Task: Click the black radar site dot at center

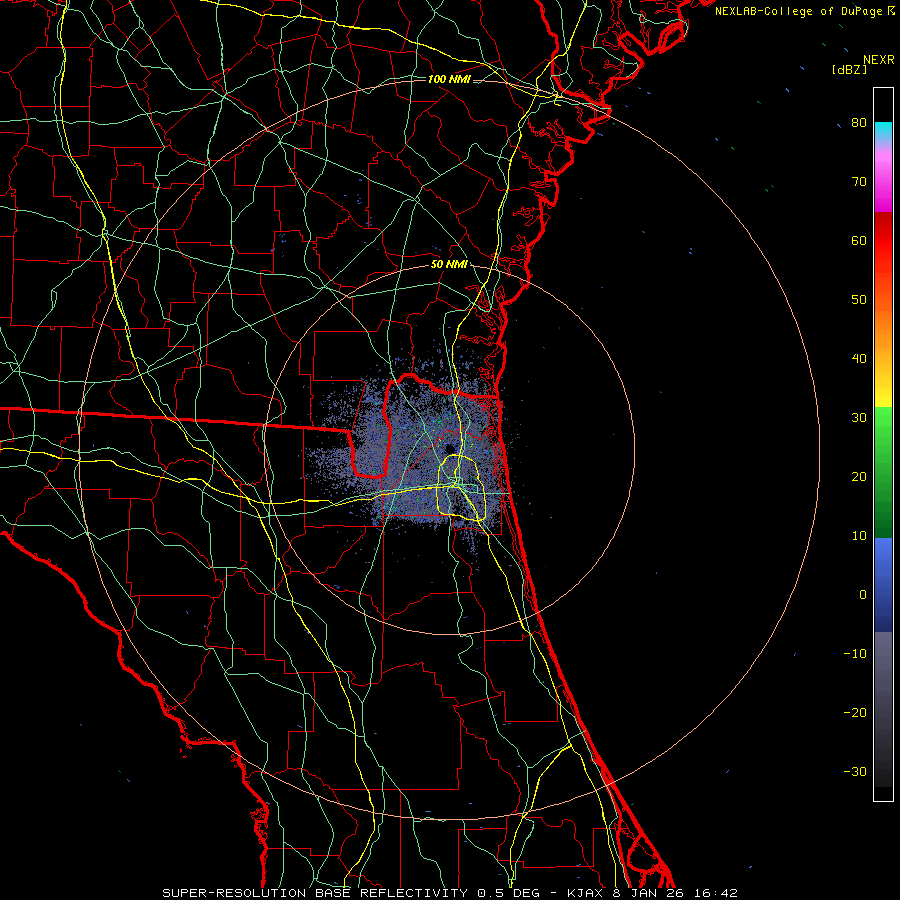Action: (449, 449)
